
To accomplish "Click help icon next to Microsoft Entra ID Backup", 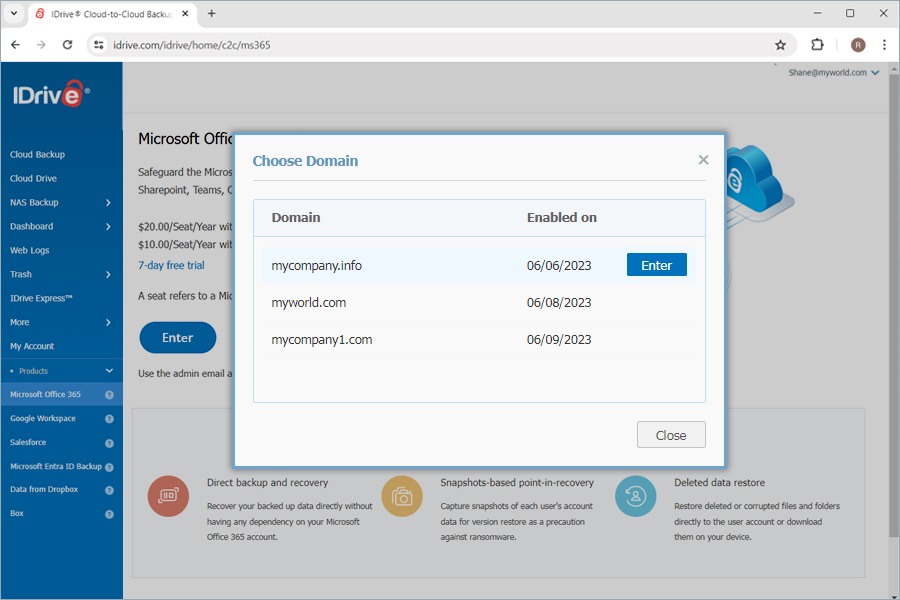I will click(x=109, y=467).
